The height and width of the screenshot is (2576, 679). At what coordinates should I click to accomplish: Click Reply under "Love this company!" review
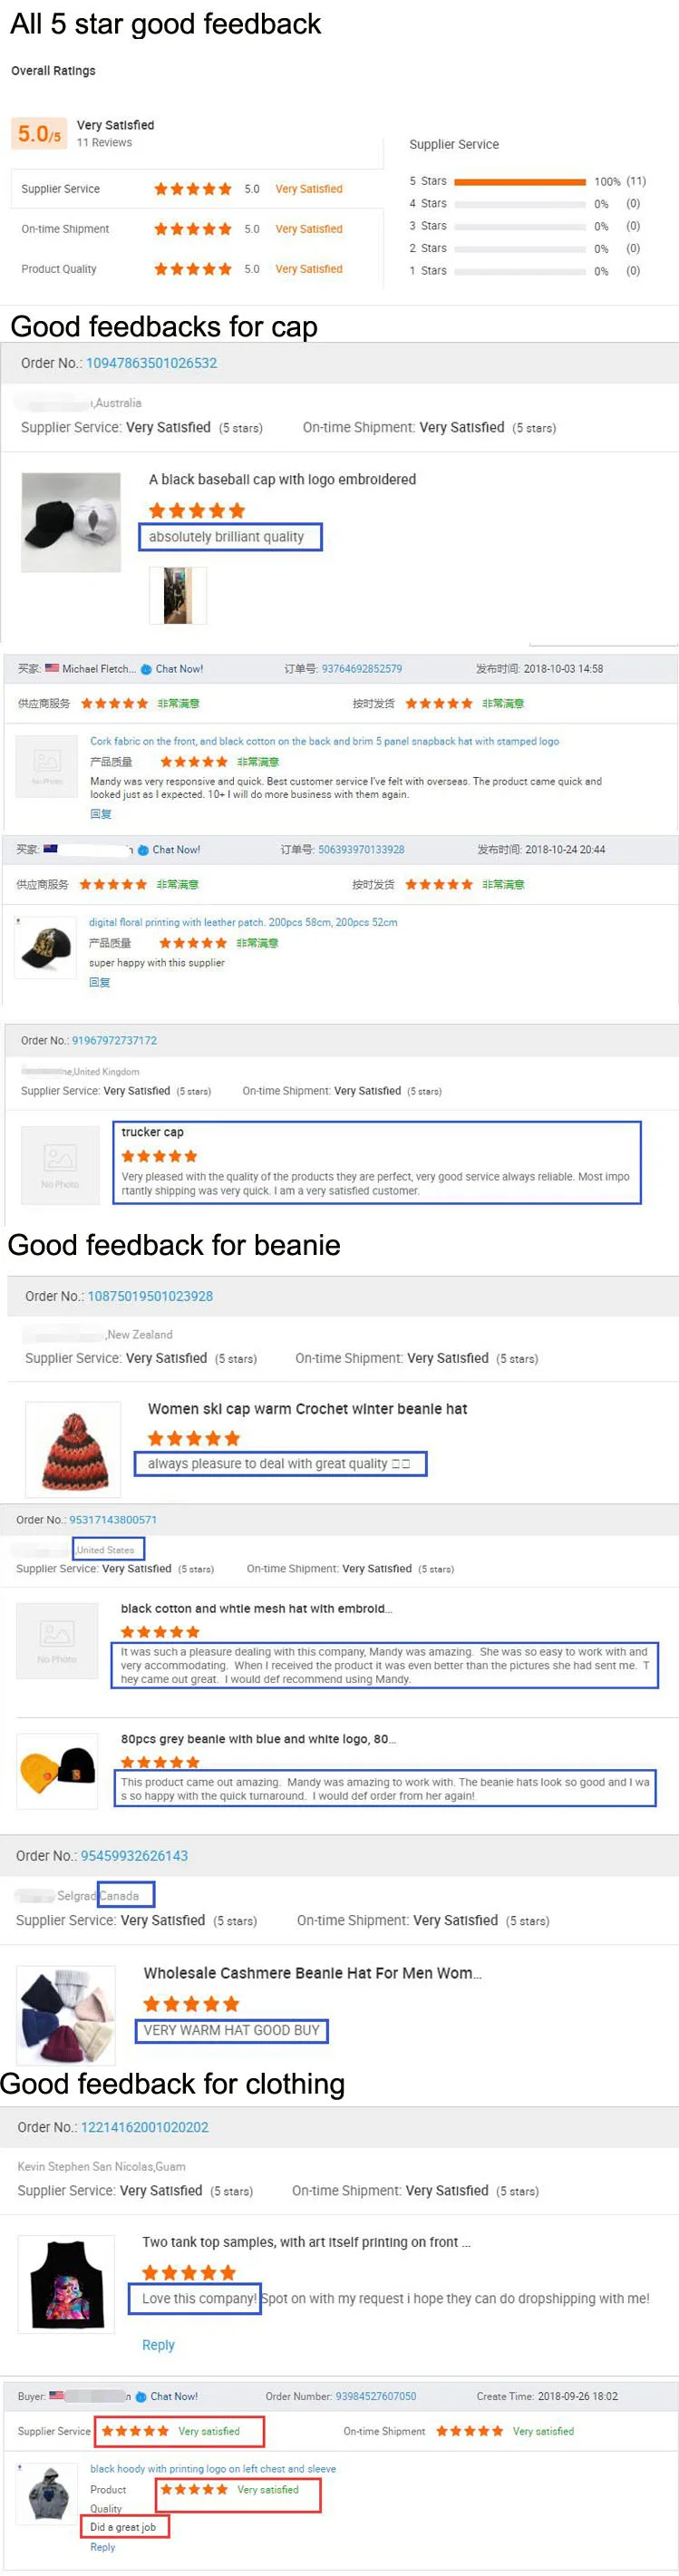tap(158, 2344)
